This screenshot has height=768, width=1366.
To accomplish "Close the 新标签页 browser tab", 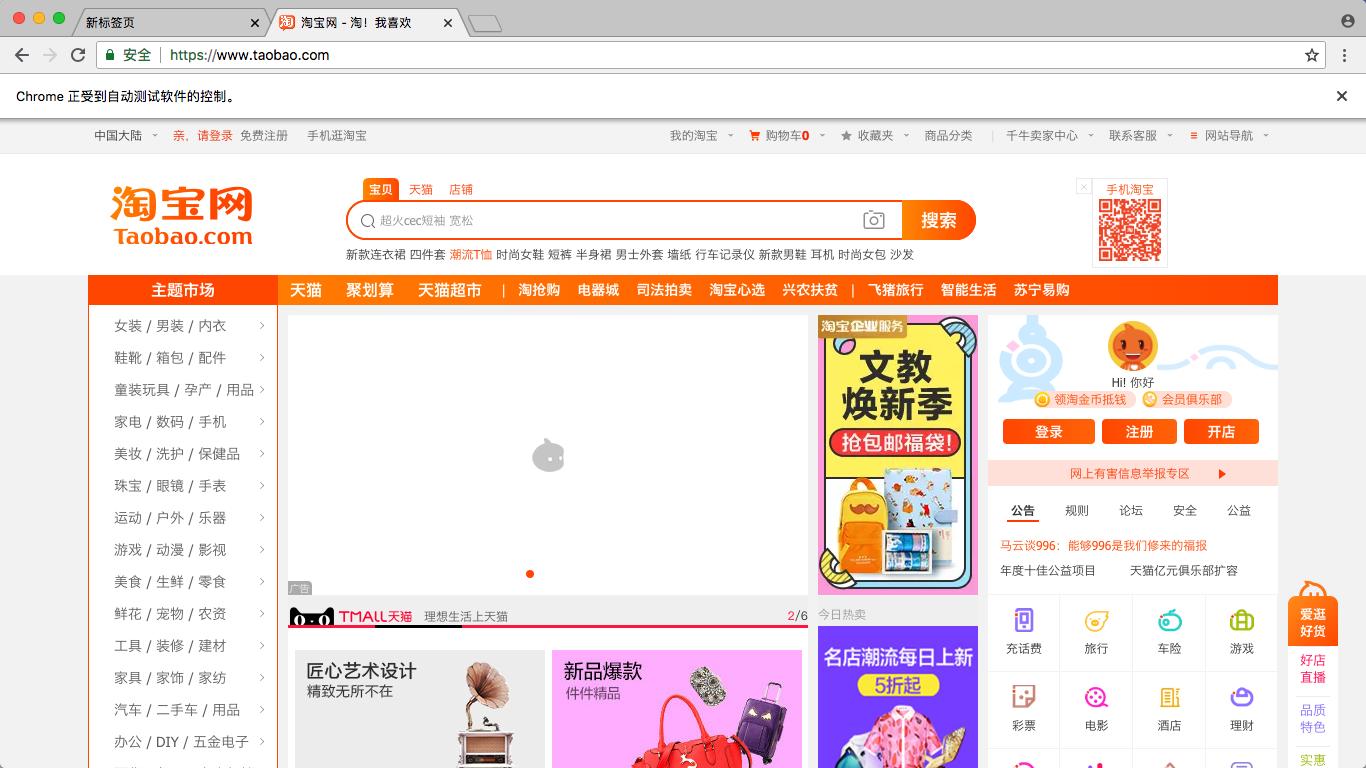I will click(255, 22).
